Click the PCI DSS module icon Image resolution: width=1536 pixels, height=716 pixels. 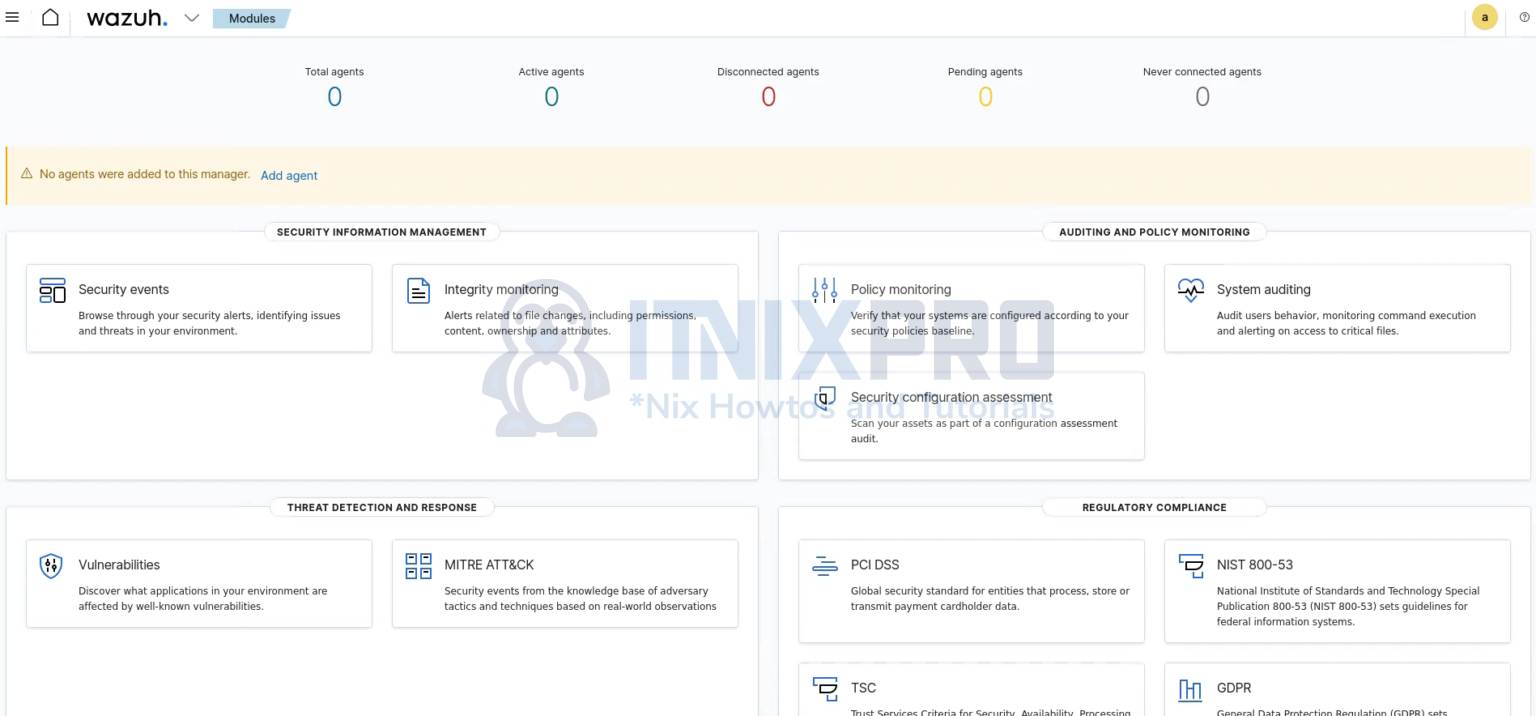tap(824, 565)
